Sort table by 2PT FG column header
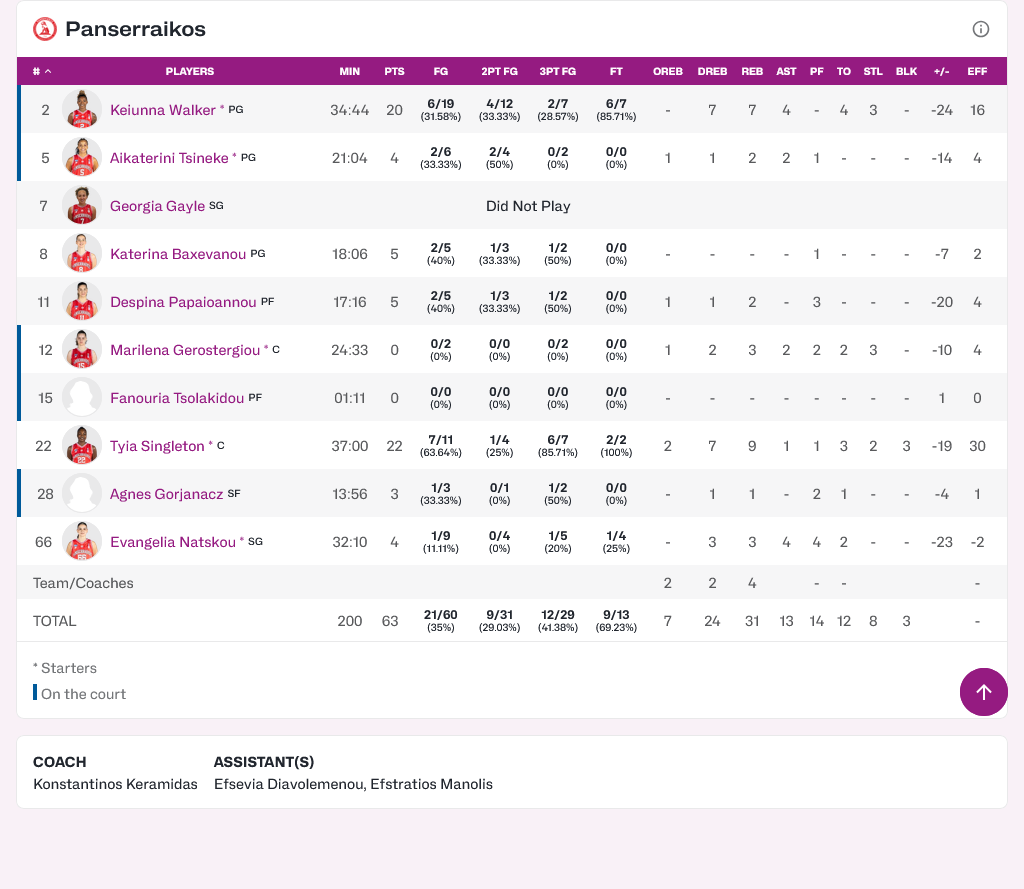The height and width of the screenshot is (889, 1024). [x=500, y=71]
